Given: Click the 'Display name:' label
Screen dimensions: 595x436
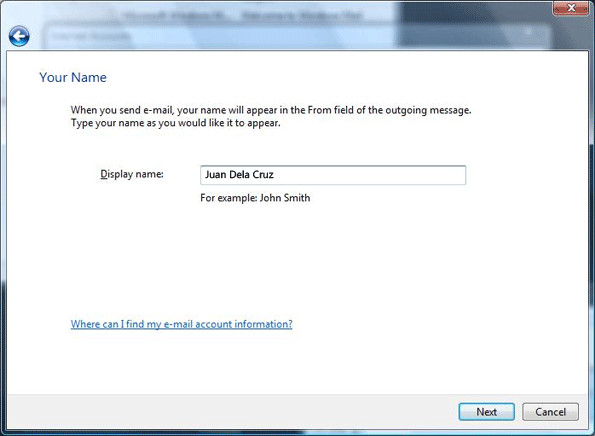Looking at the screenshot, I should [x=132, y=174].
